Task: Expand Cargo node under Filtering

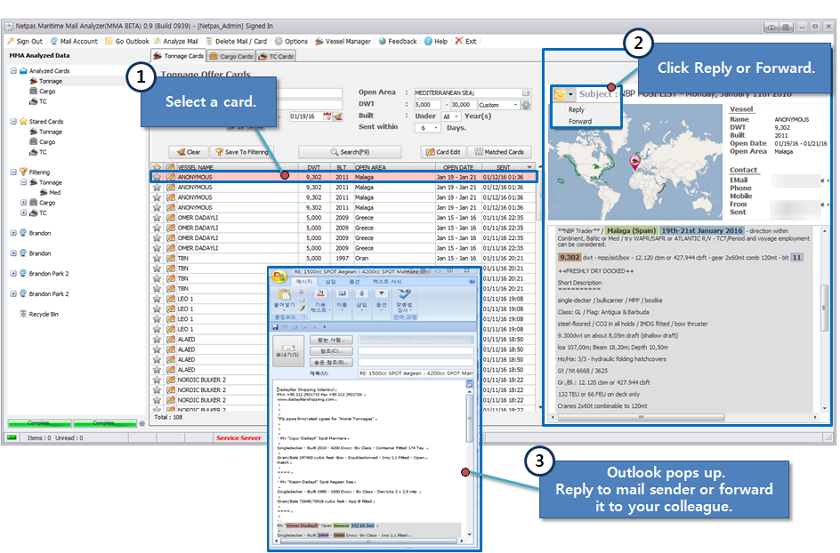Action: 24,203
